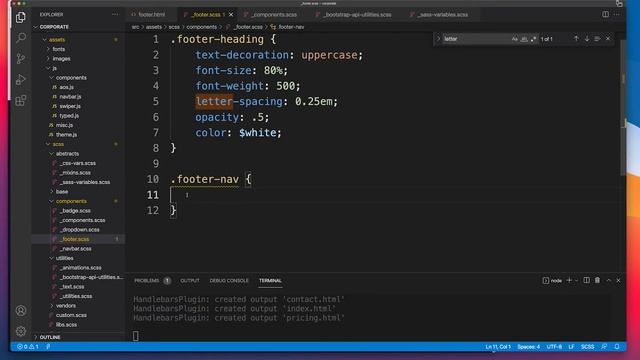Toggle Match Whole Word in find widget

tap(524, 39)
